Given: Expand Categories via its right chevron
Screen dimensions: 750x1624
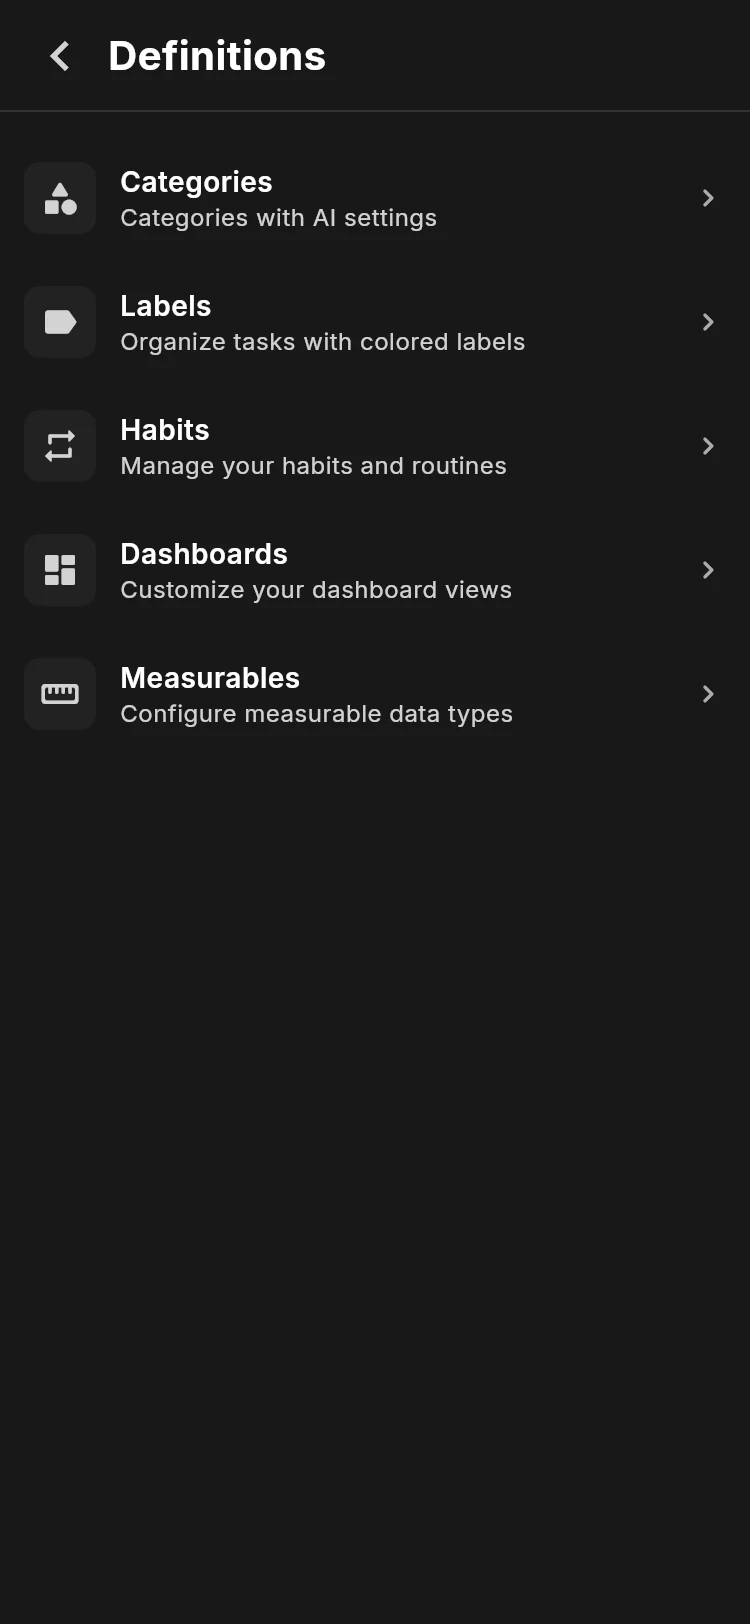Looking at the screenshot, I should pyautogui.click(x=708, y=198).
